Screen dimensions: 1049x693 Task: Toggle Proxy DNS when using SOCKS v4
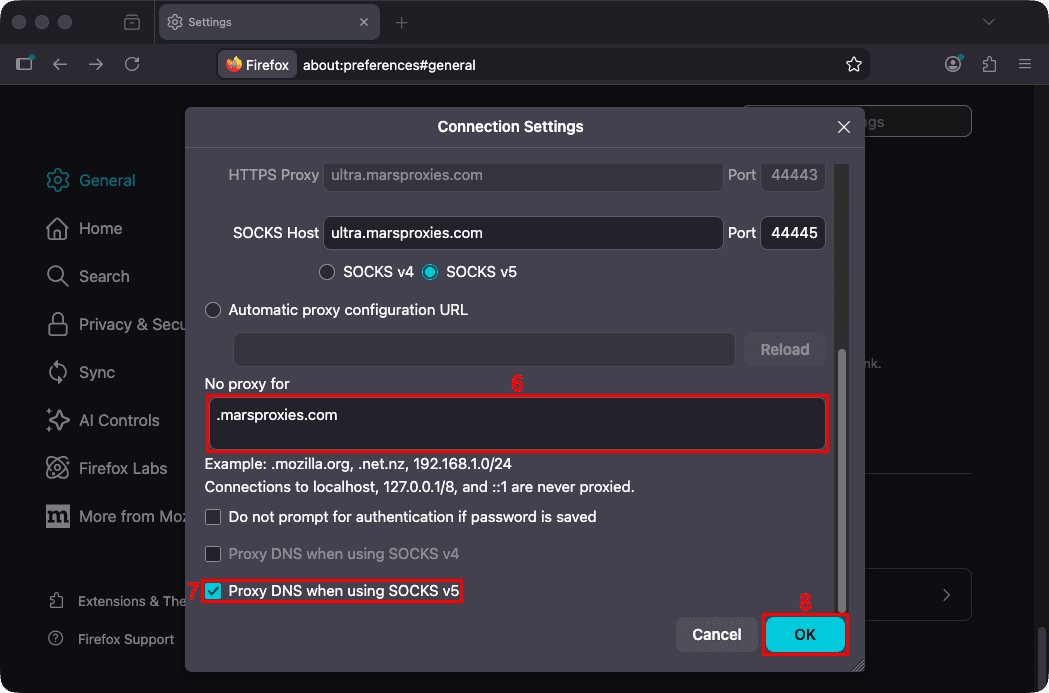pos(213,554)
